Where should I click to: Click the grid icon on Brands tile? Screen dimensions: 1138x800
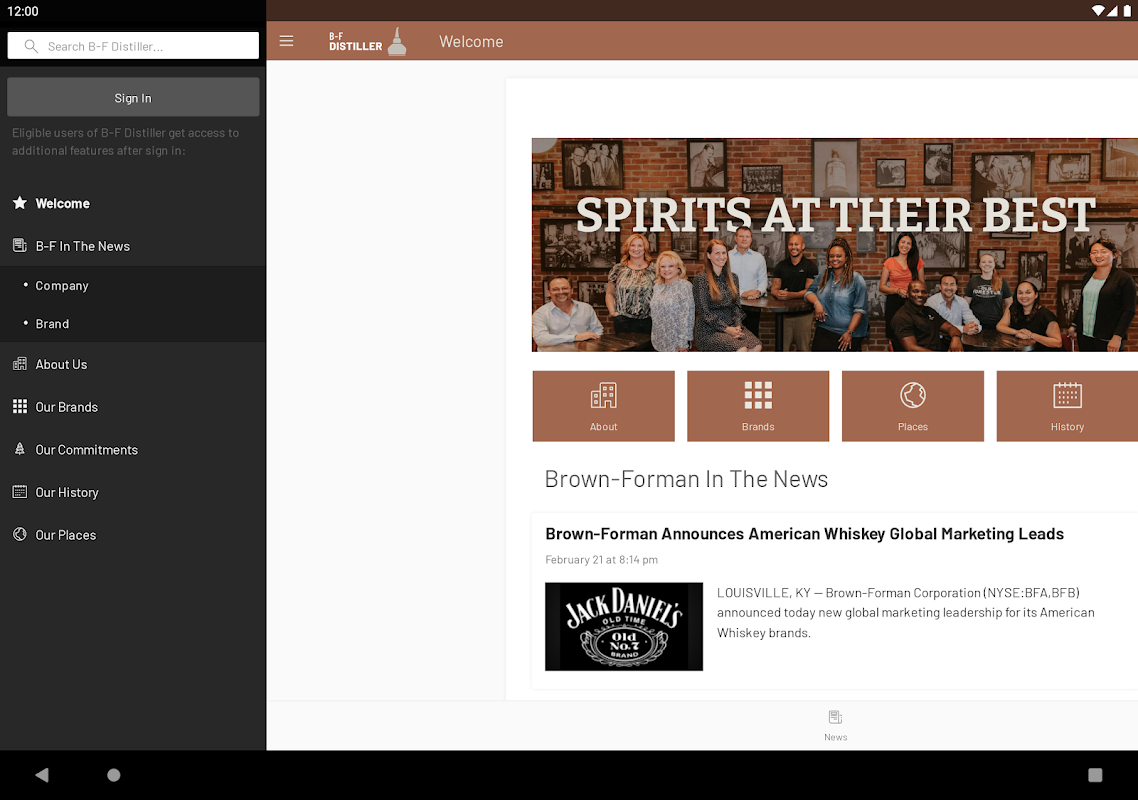(758, 395)
